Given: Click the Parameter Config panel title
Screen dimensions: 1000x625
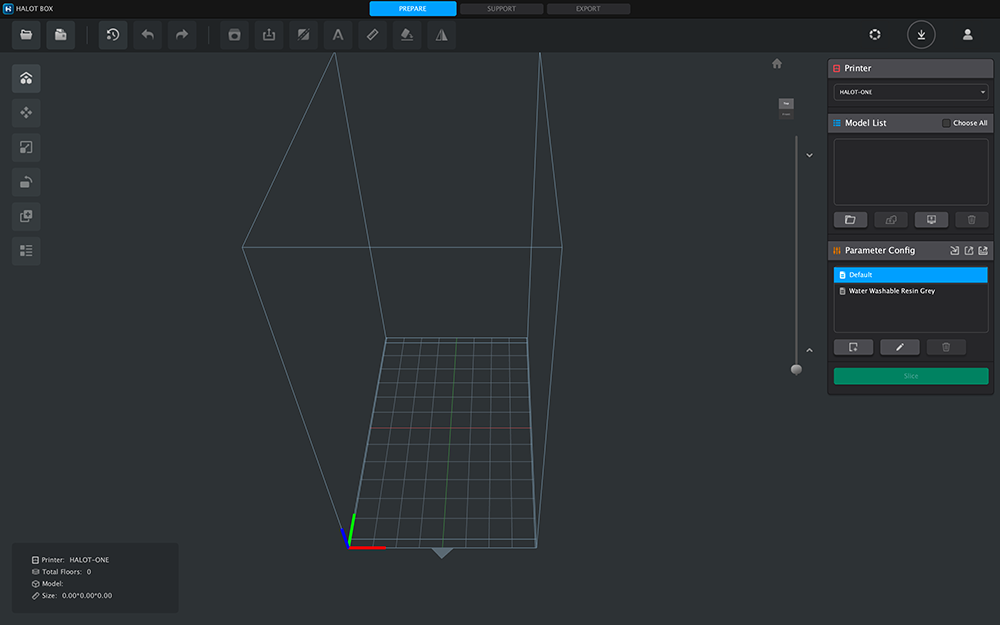Looking at the screenshot, I should 880,251.
